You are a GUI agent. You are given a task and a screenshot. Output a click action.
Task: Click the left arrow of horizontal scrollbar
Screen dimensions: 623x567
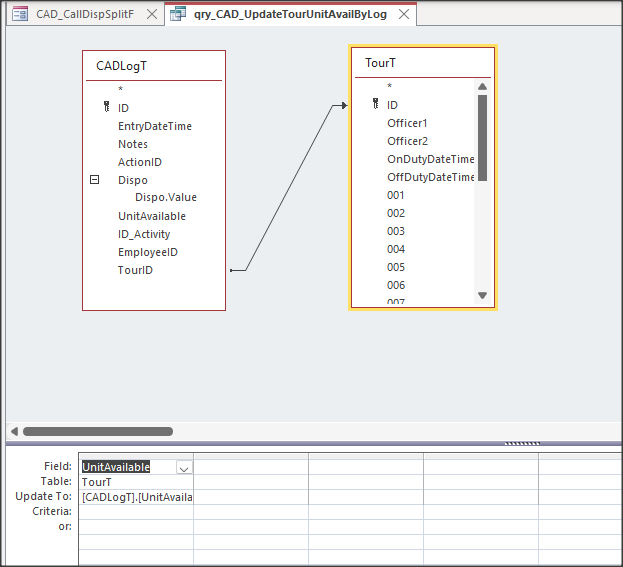click(13, 432)
